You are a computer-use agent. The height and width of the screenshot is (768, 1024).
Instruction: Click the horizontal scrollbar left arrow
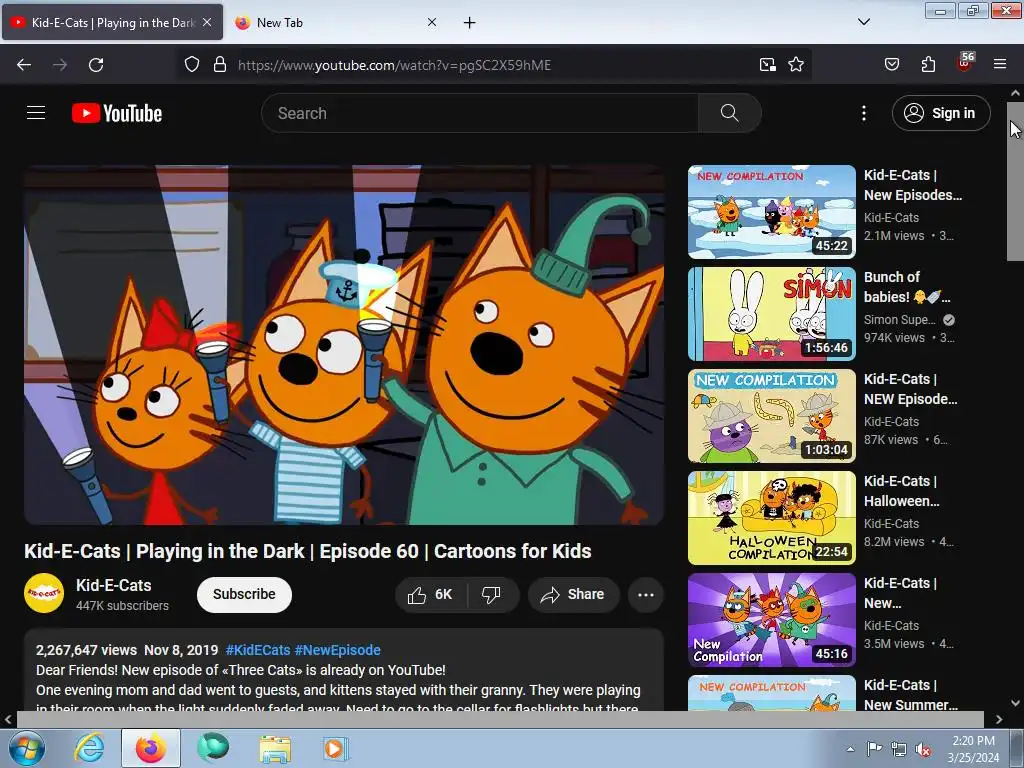tap(8, 719)
